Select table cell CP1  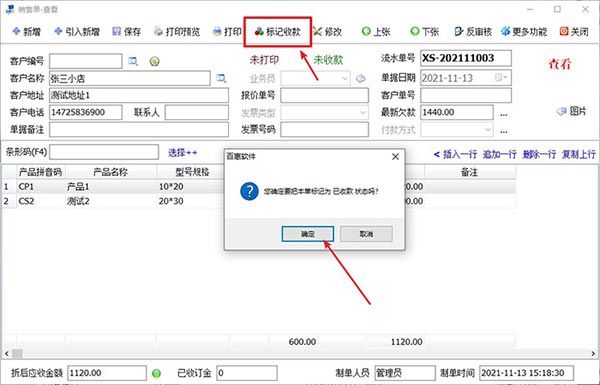pos(41,186)
